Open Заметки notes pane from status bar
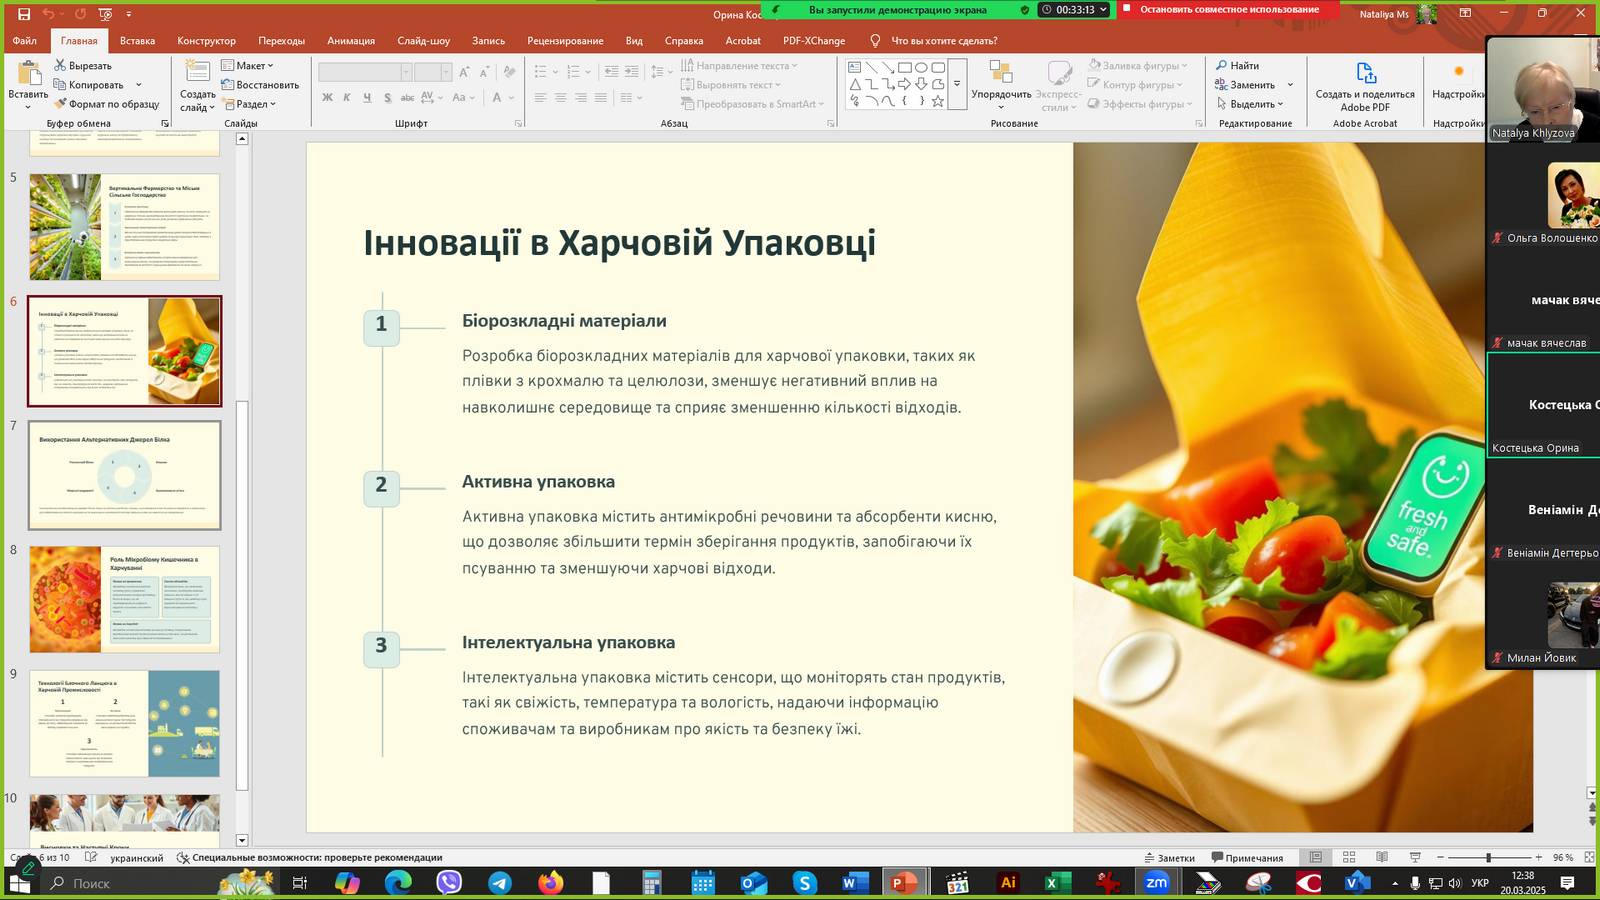Screen dimensions: 1600x900 (x=1170, y=858)
